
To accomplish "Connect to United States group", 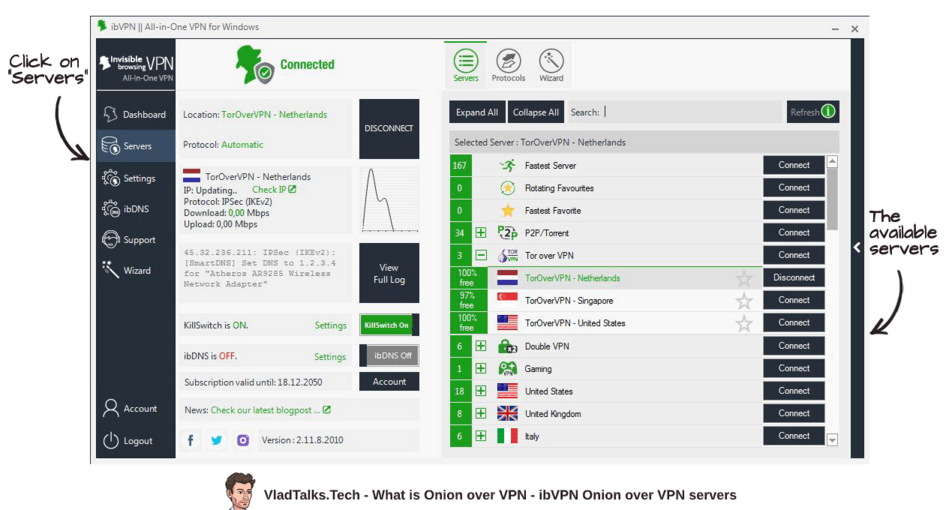I will pos(793,390).
